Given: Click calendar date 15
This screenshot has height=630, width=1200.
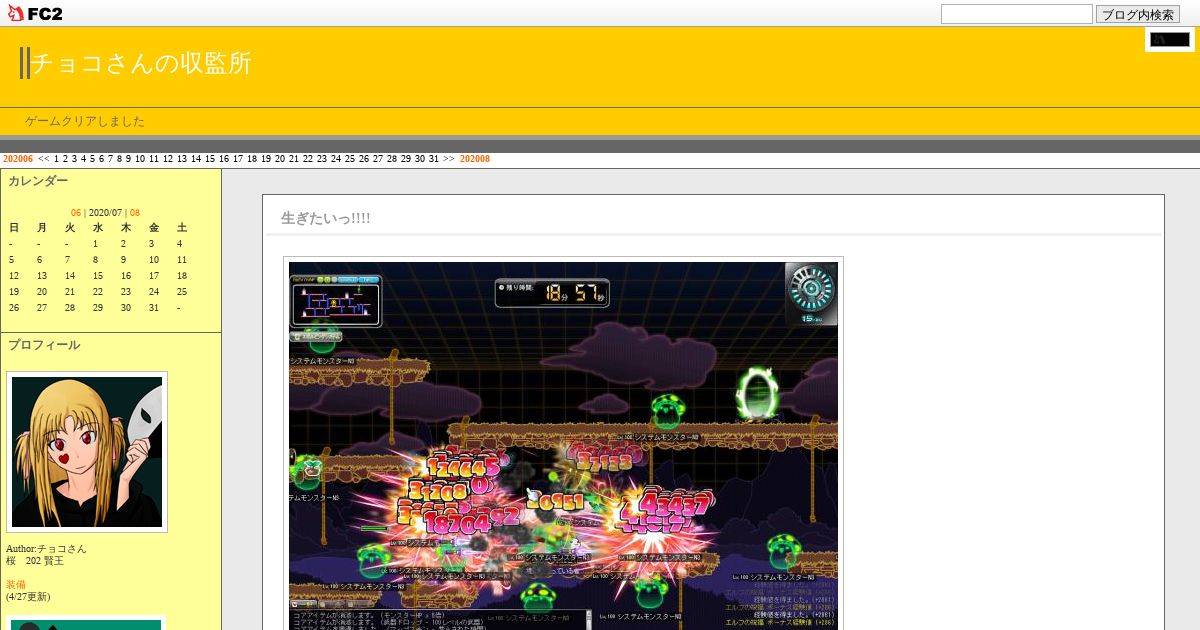Looking at the screenshot, I should click(98, 276).
